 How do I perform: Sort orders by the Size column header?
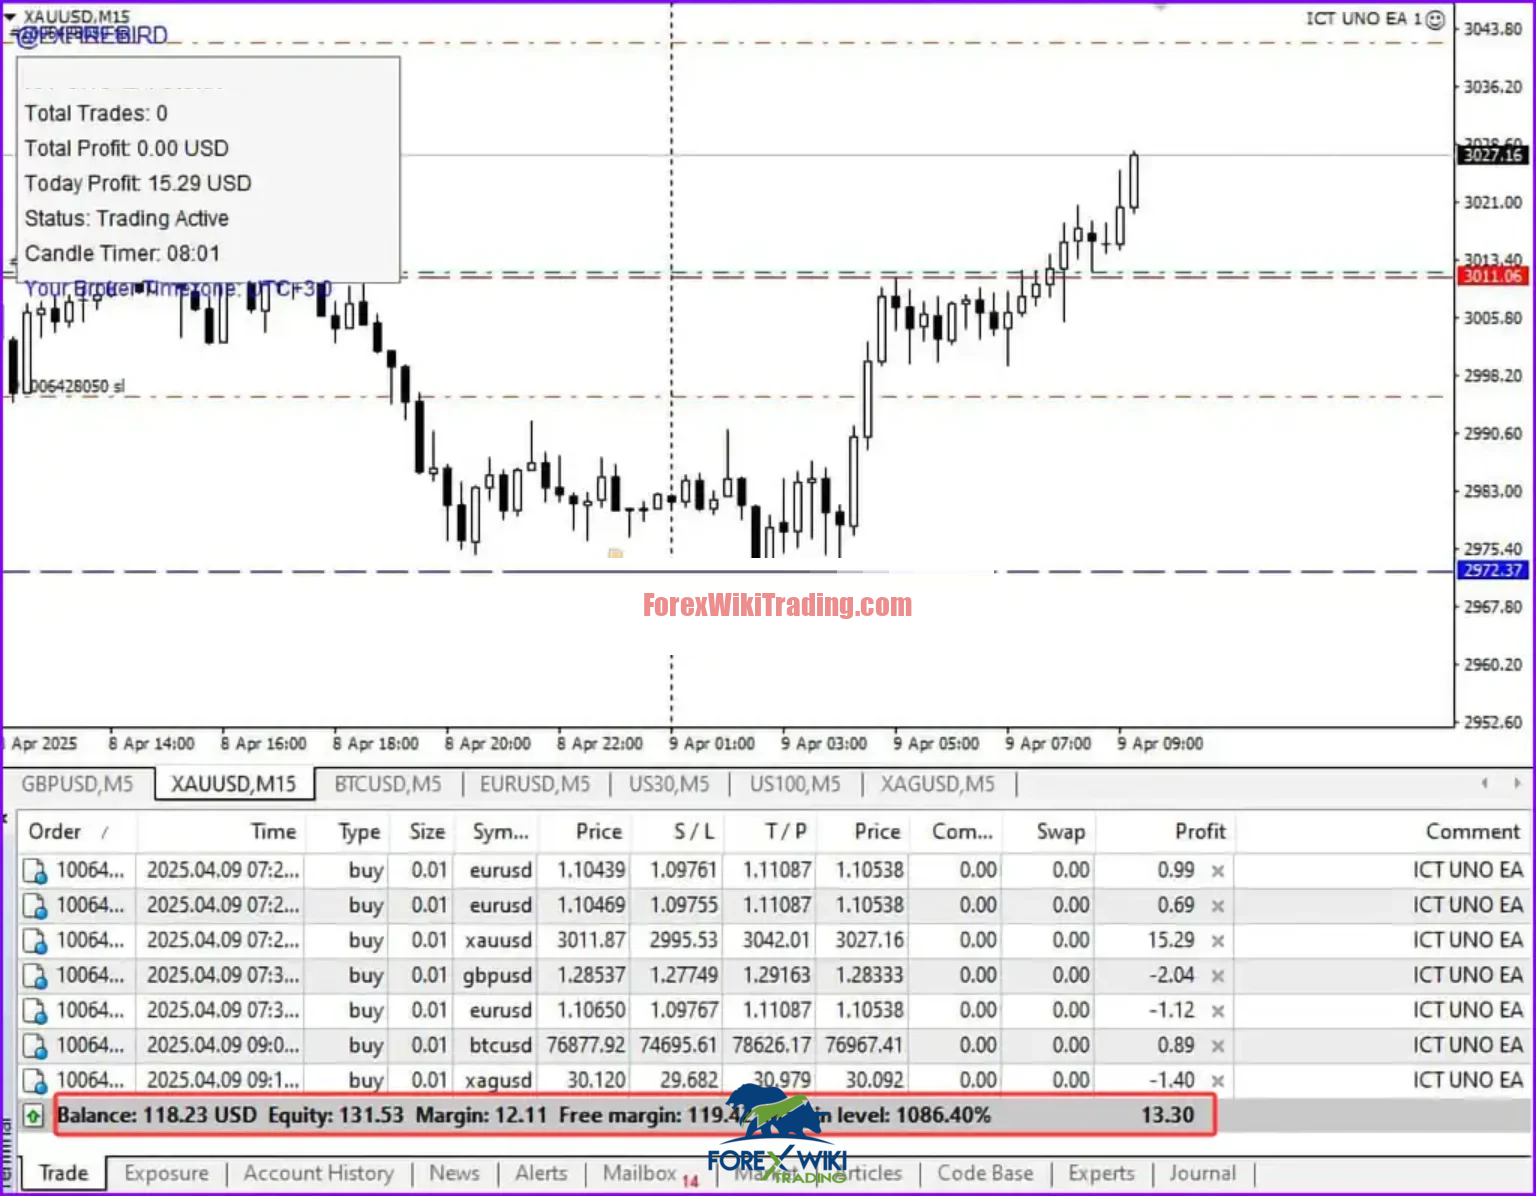tap(419, 832)
